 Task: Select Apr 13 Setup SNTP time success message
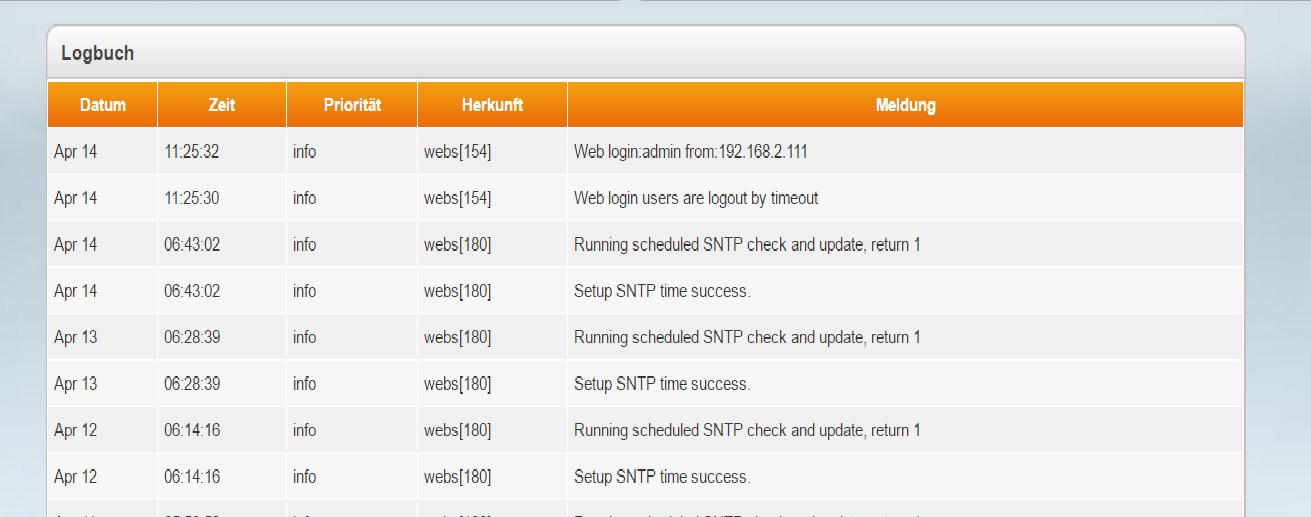(x=661, y=384)
